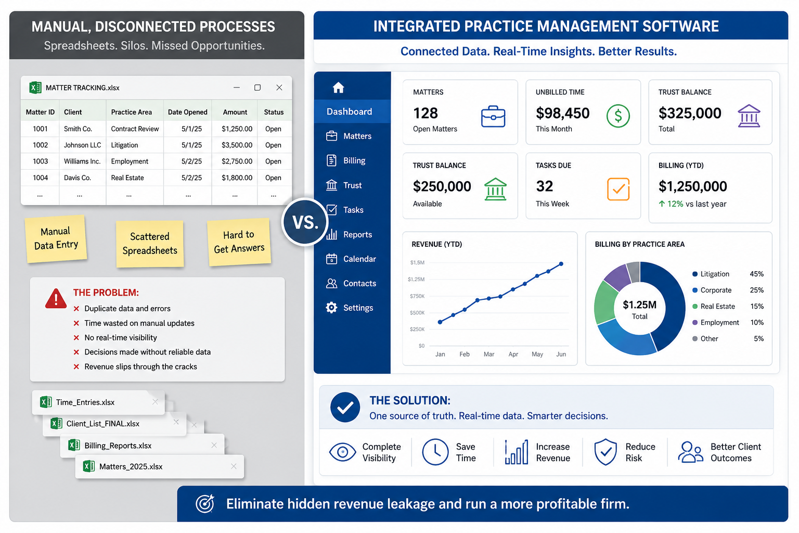
Task: Click the Trust bank sidebar icon
Action: (x=331, y=185)
